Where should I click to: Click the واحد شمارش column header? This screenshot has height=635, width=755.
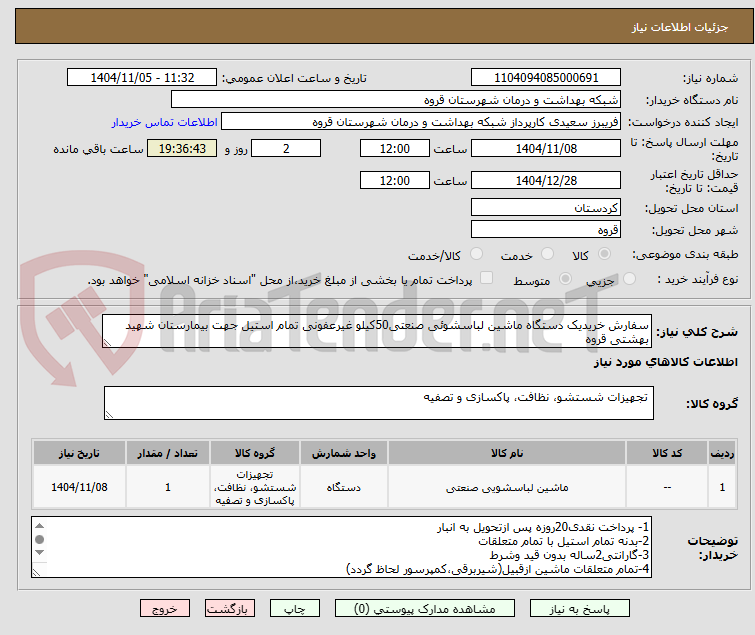343,453
